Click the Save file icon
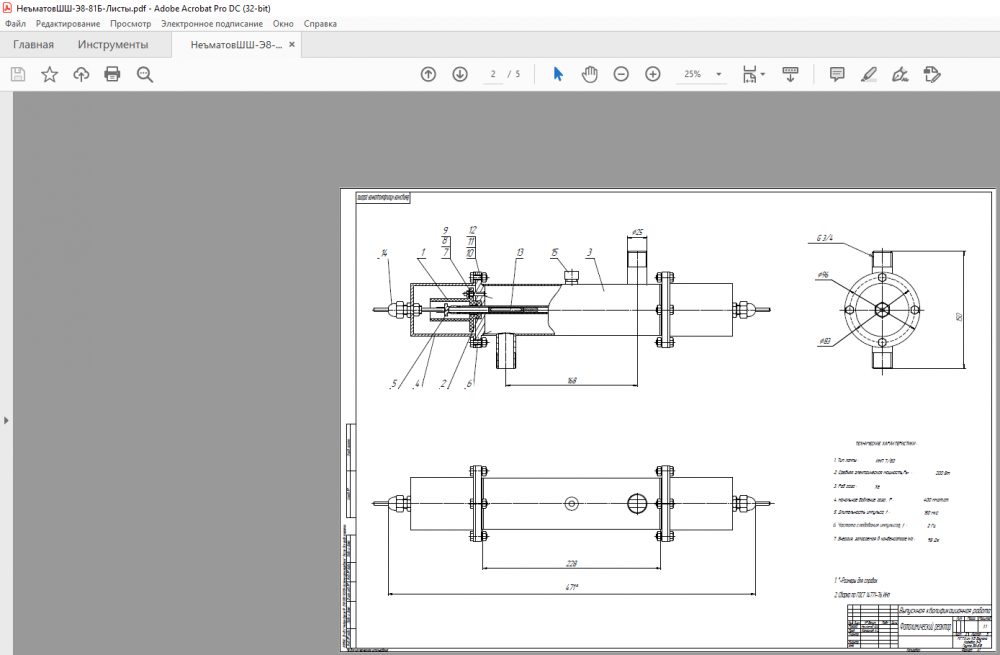This screenshot has height=655, width=1000. pos(17,74)
